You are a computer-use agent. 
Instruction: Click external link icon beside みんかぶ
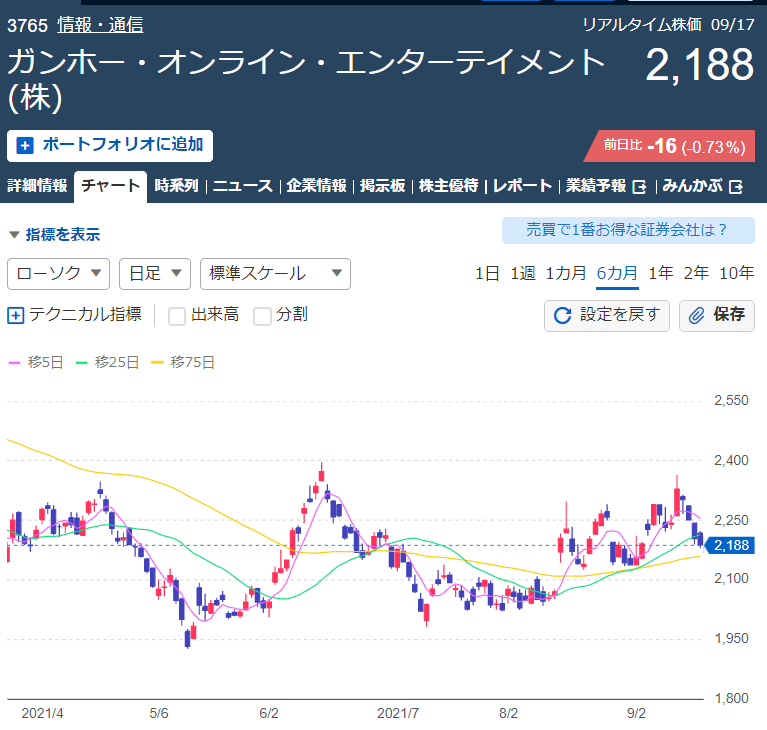[736, 187]
